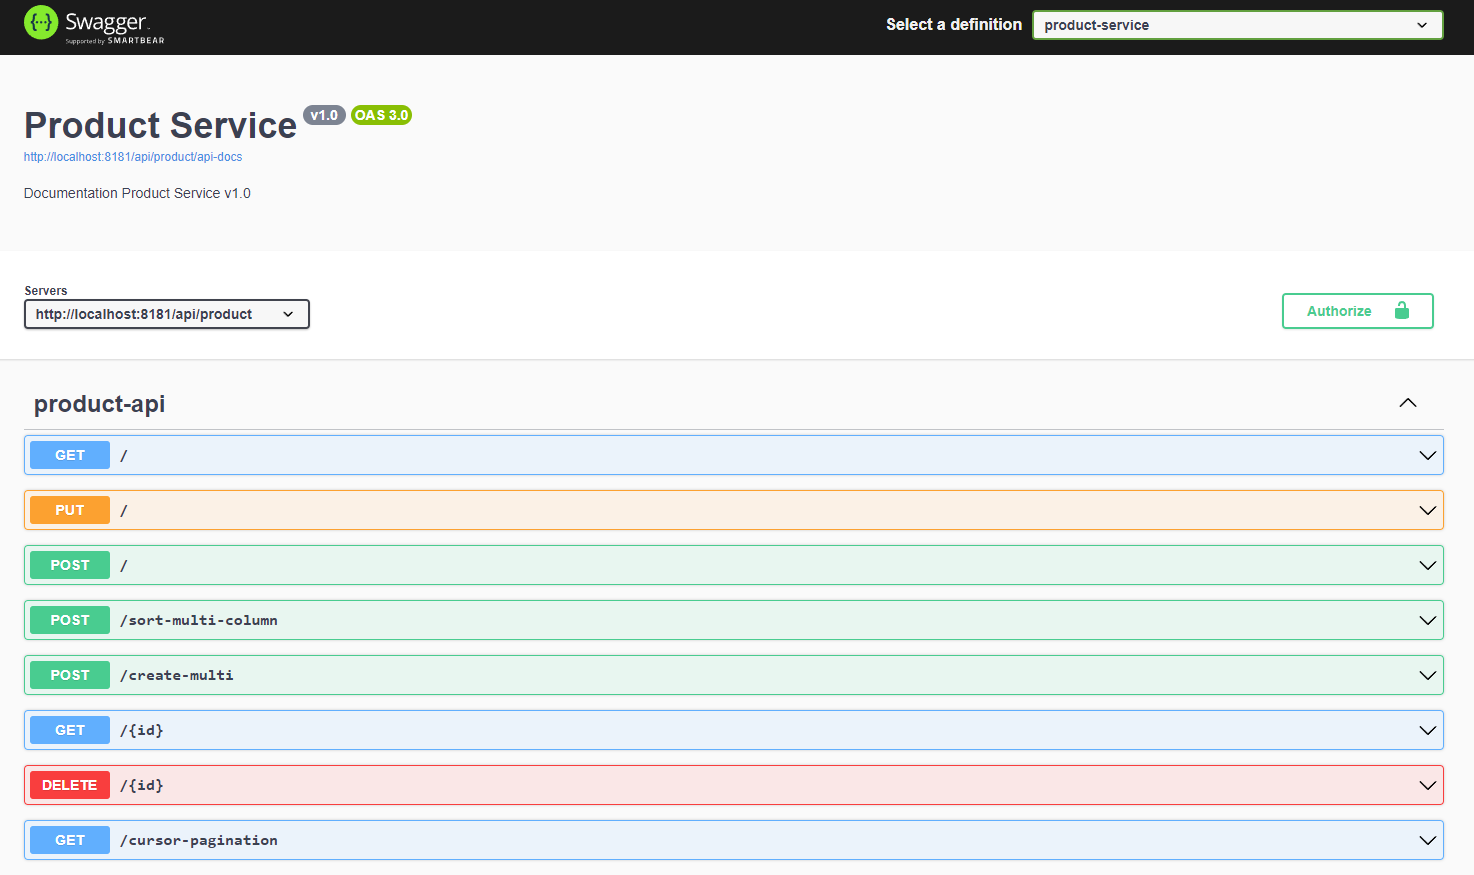Expand the GET / endpoint chevron
Viewport: 1474px width, 875px height.
[x=1427, y=455]
